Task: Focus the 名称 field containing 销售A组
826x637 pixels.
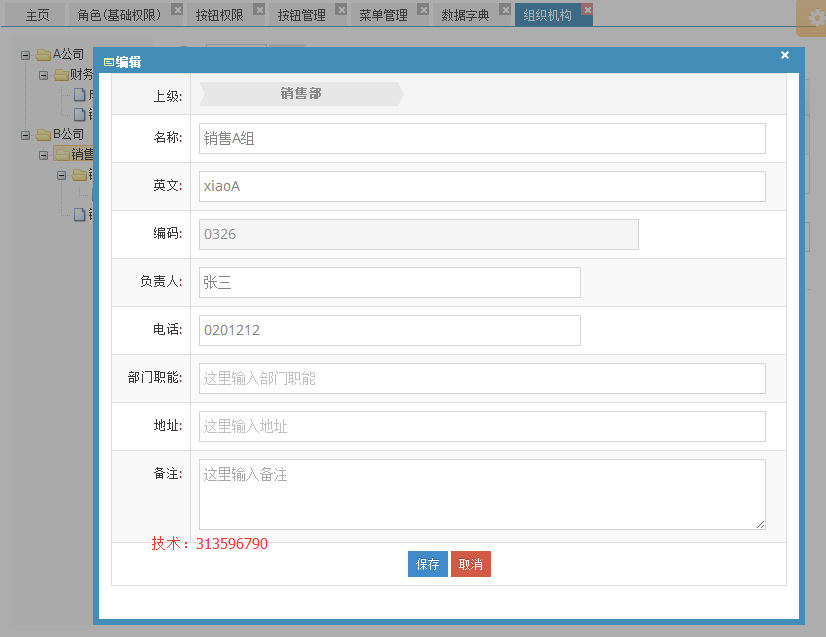Action: [x=482, y=138]
